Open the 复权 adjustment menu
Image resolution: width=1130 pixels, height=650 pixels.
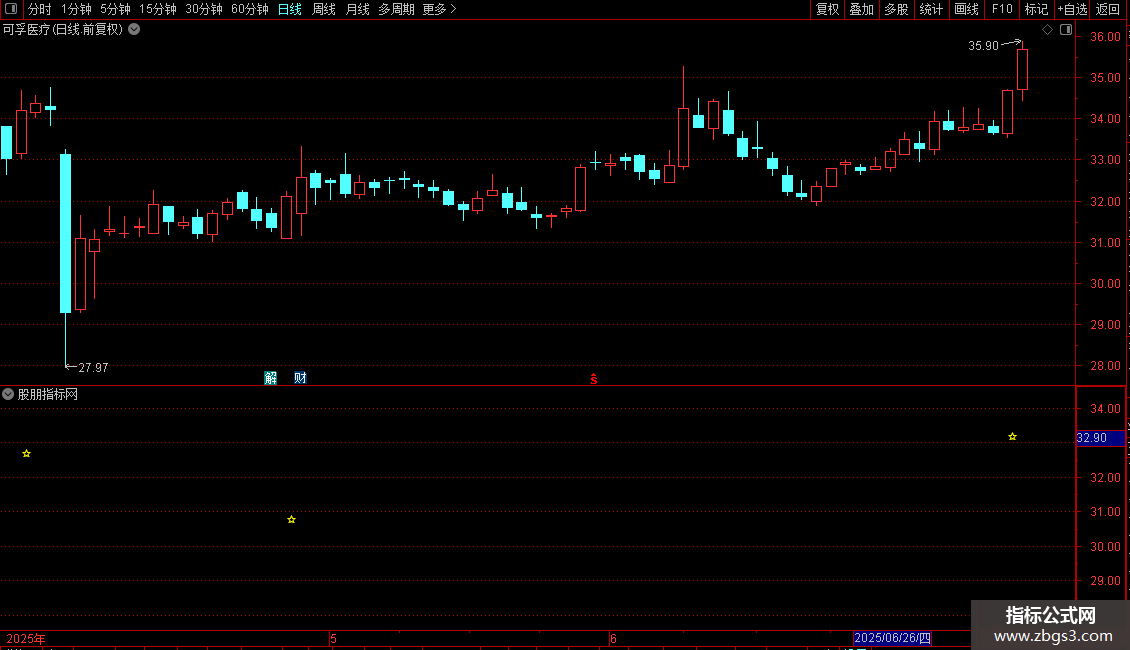coord(827,9)
